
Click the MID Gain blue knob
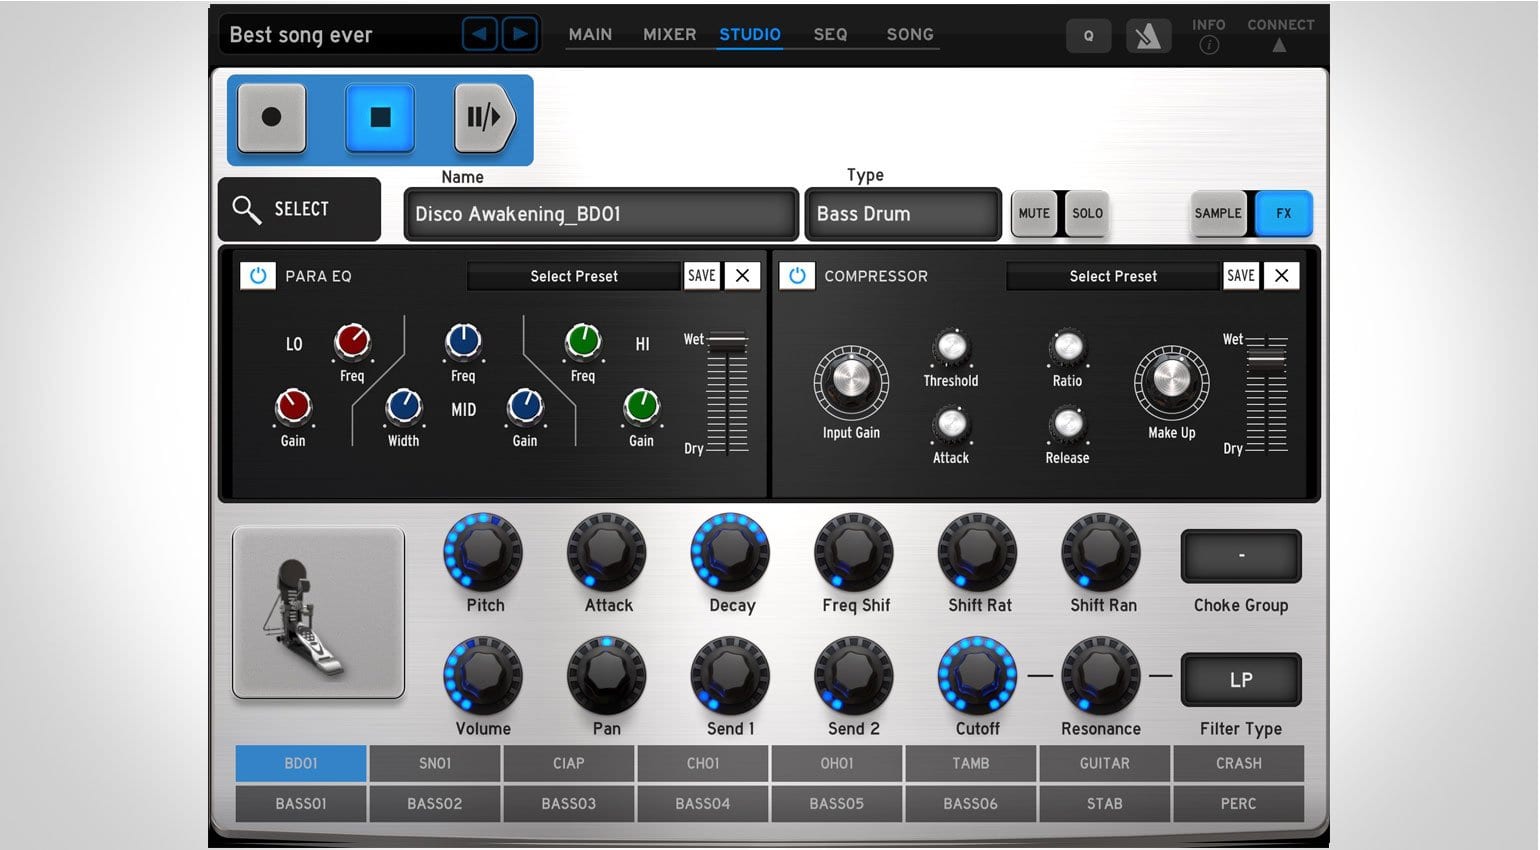[525, 407]
